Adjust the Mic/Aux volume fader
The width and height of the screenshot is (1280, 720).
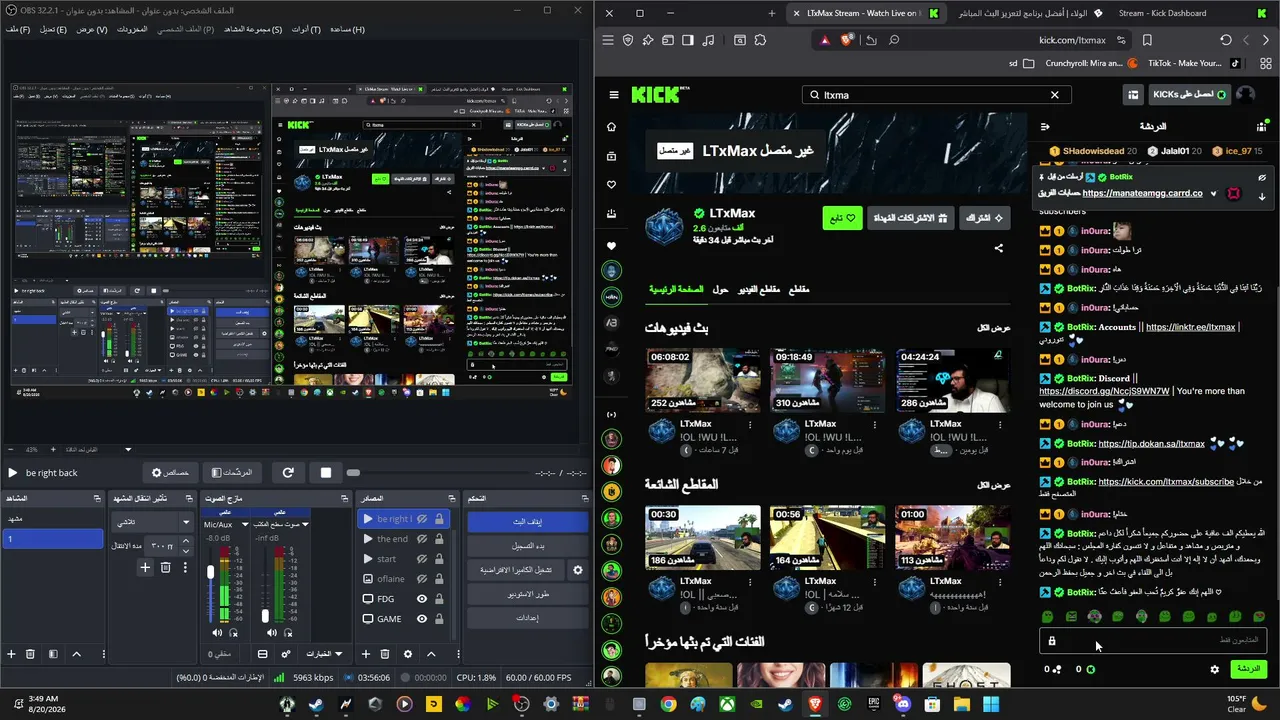[210, 574]
